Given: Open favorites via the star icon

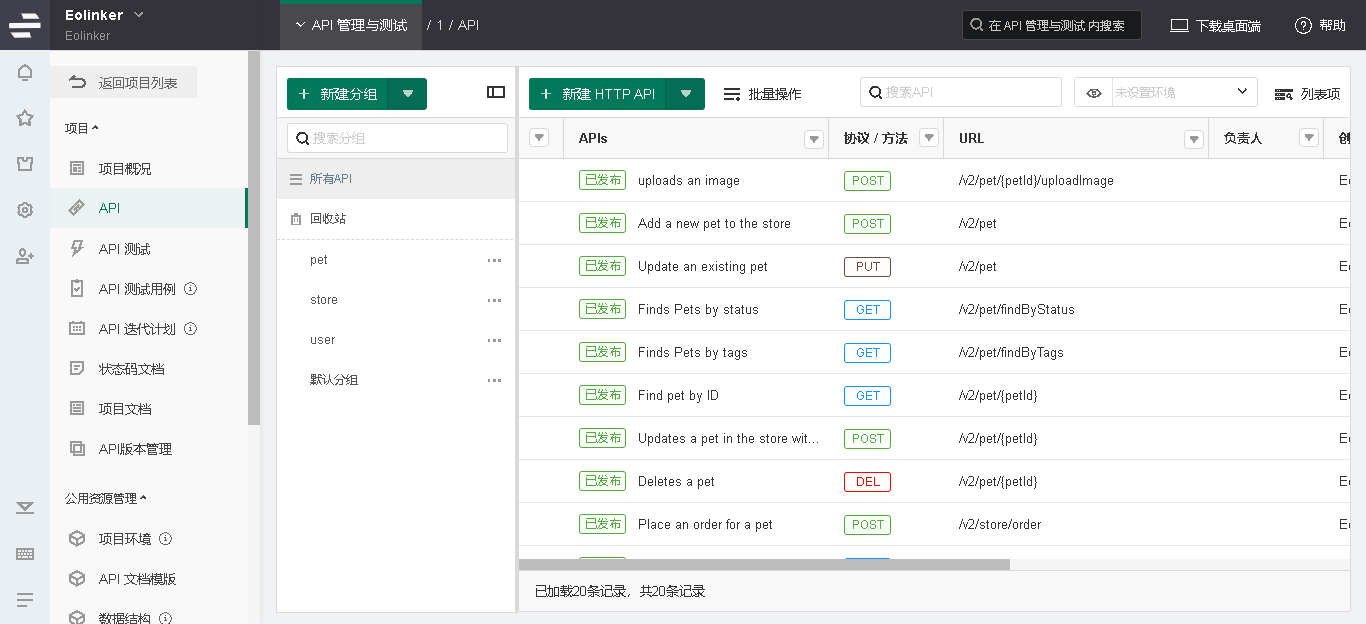Looking at the screenshot, I should coord(25,118).
